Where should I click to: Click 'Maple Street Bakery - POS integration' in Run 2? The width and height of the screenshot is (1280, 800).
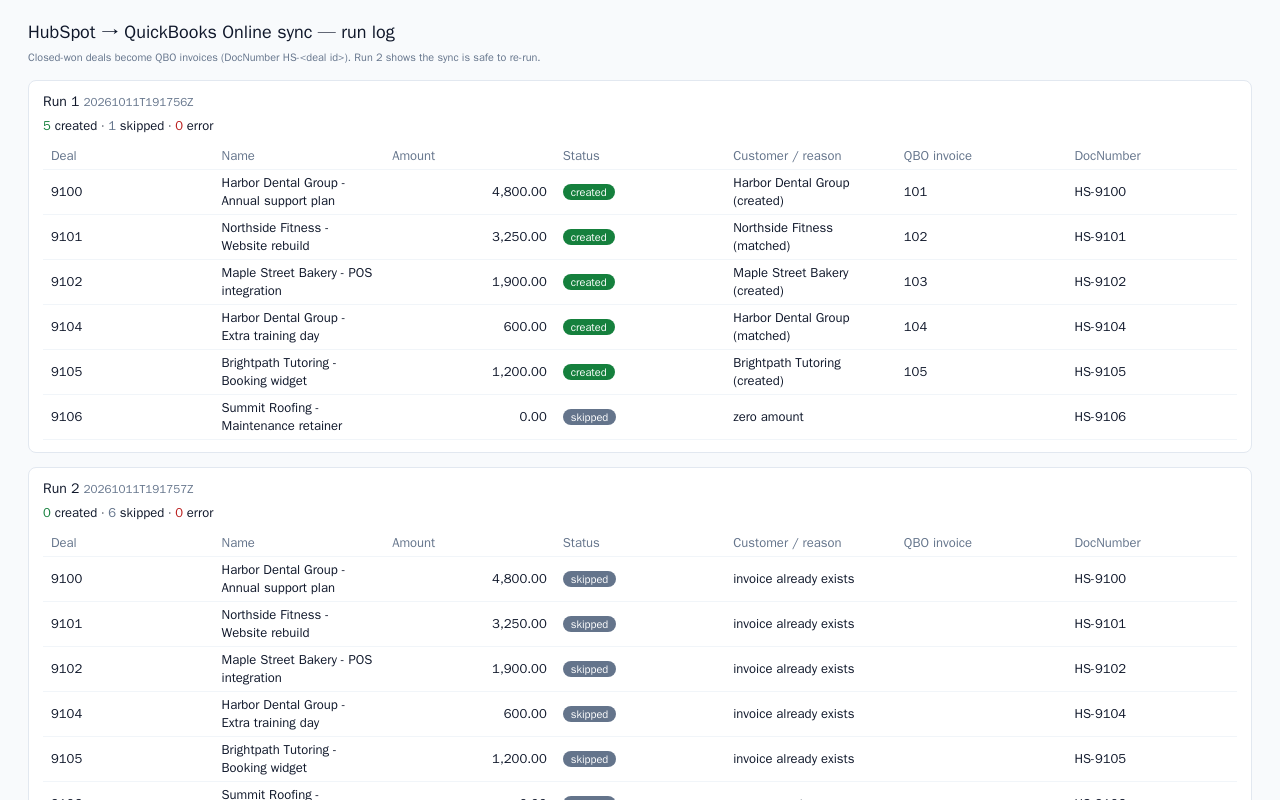tap(297, 669)
